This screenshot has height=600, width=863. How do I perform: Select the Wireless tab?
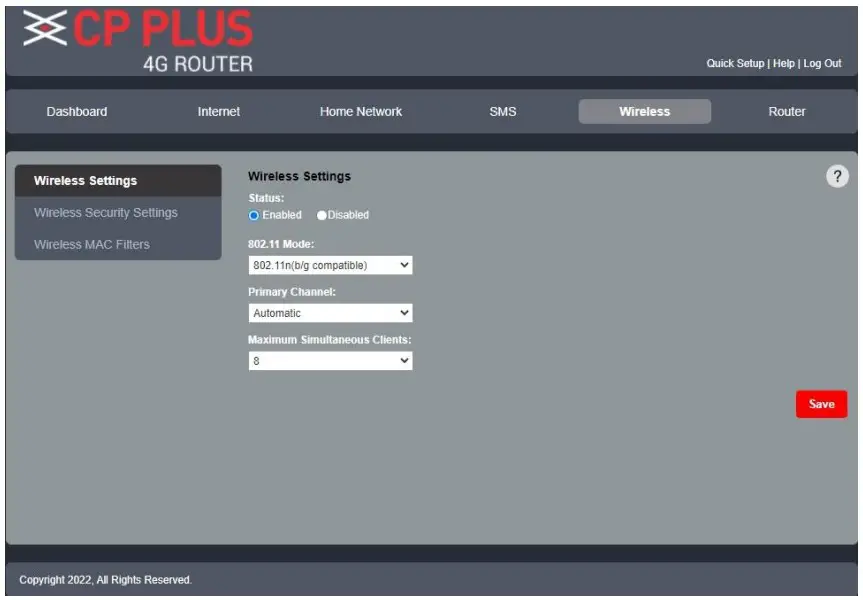click(644, 112)
